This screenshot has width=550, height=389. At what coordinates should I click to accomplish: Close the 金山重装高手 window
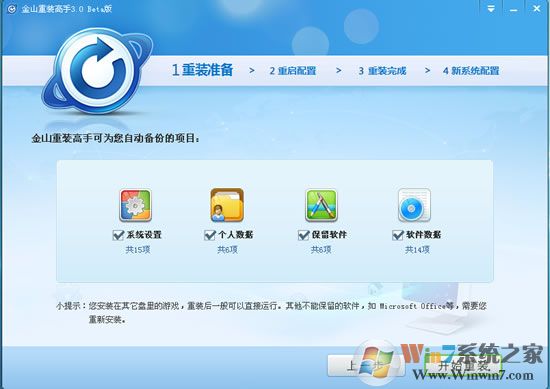(537, 9)
